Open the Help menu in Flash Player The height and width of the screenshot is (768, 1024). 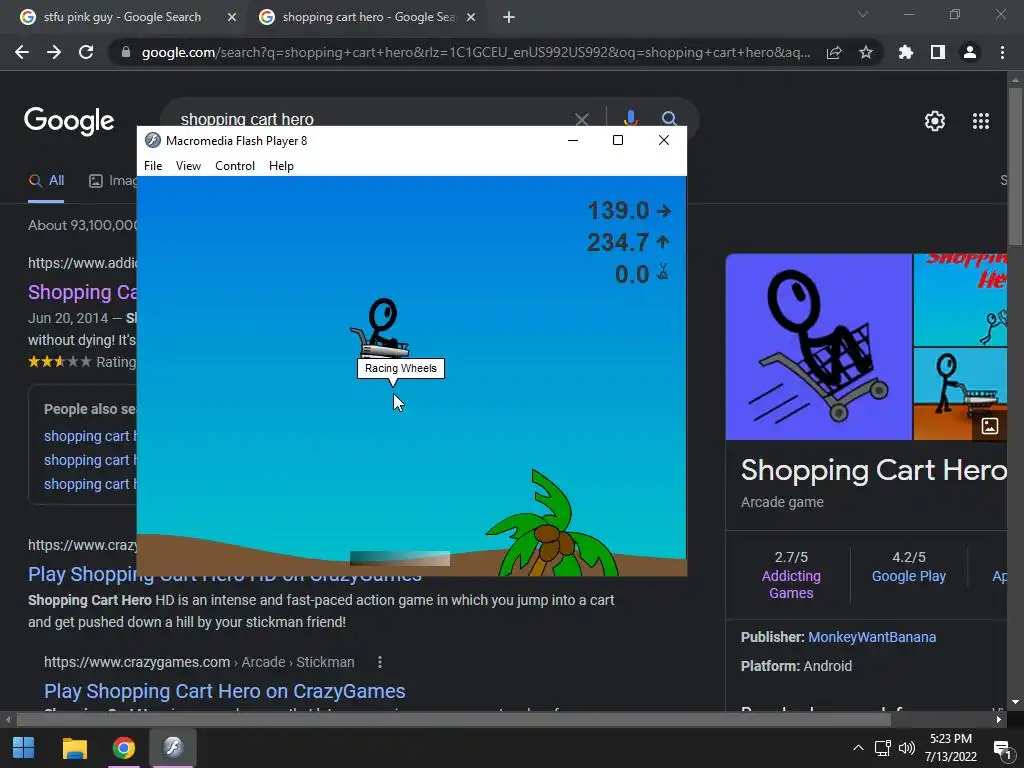coord(281,166)
